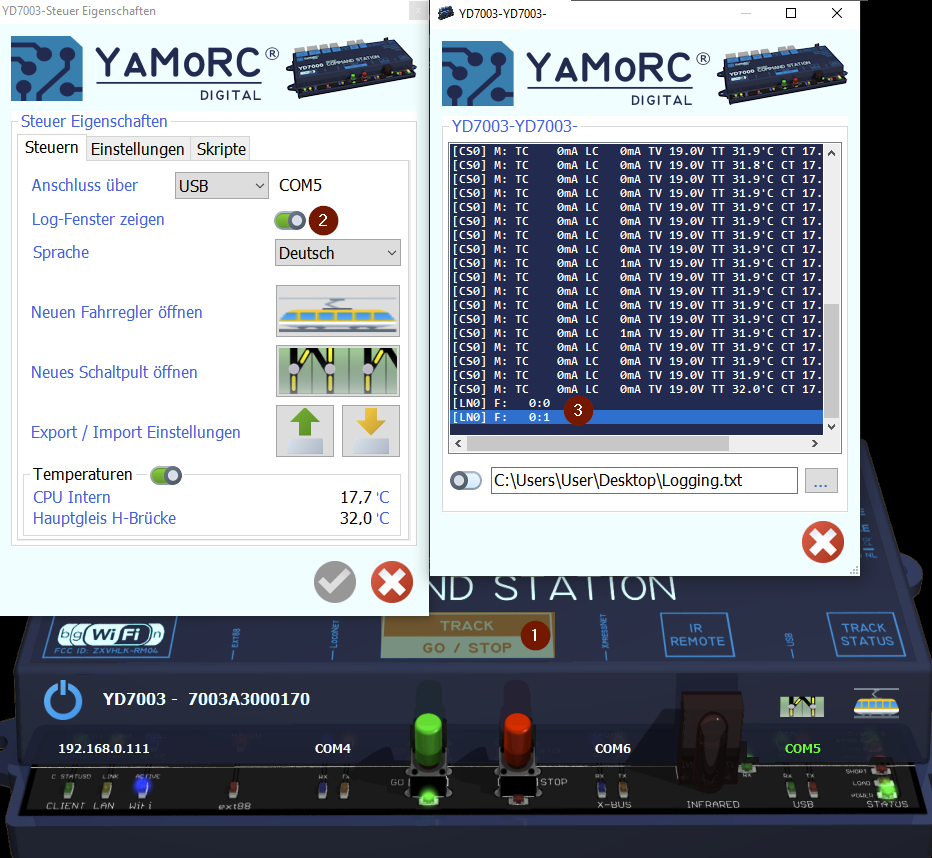Toggle the Temperaturen switch
Screen dimensions: 932x858
[166, 475]
